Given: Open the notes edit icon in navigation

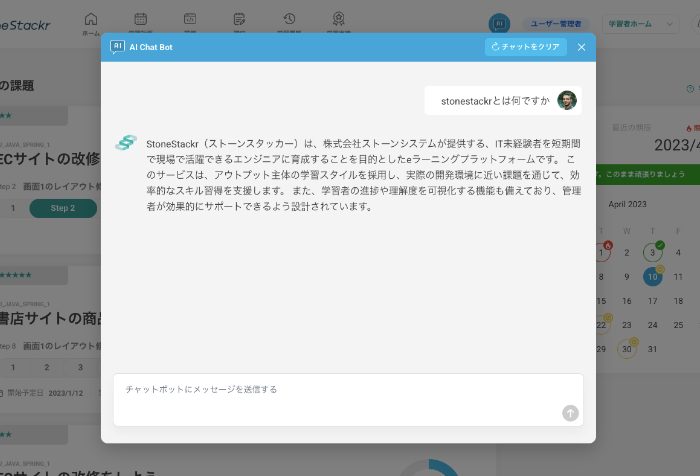Looking at the screenshot, I should point(239,19).
